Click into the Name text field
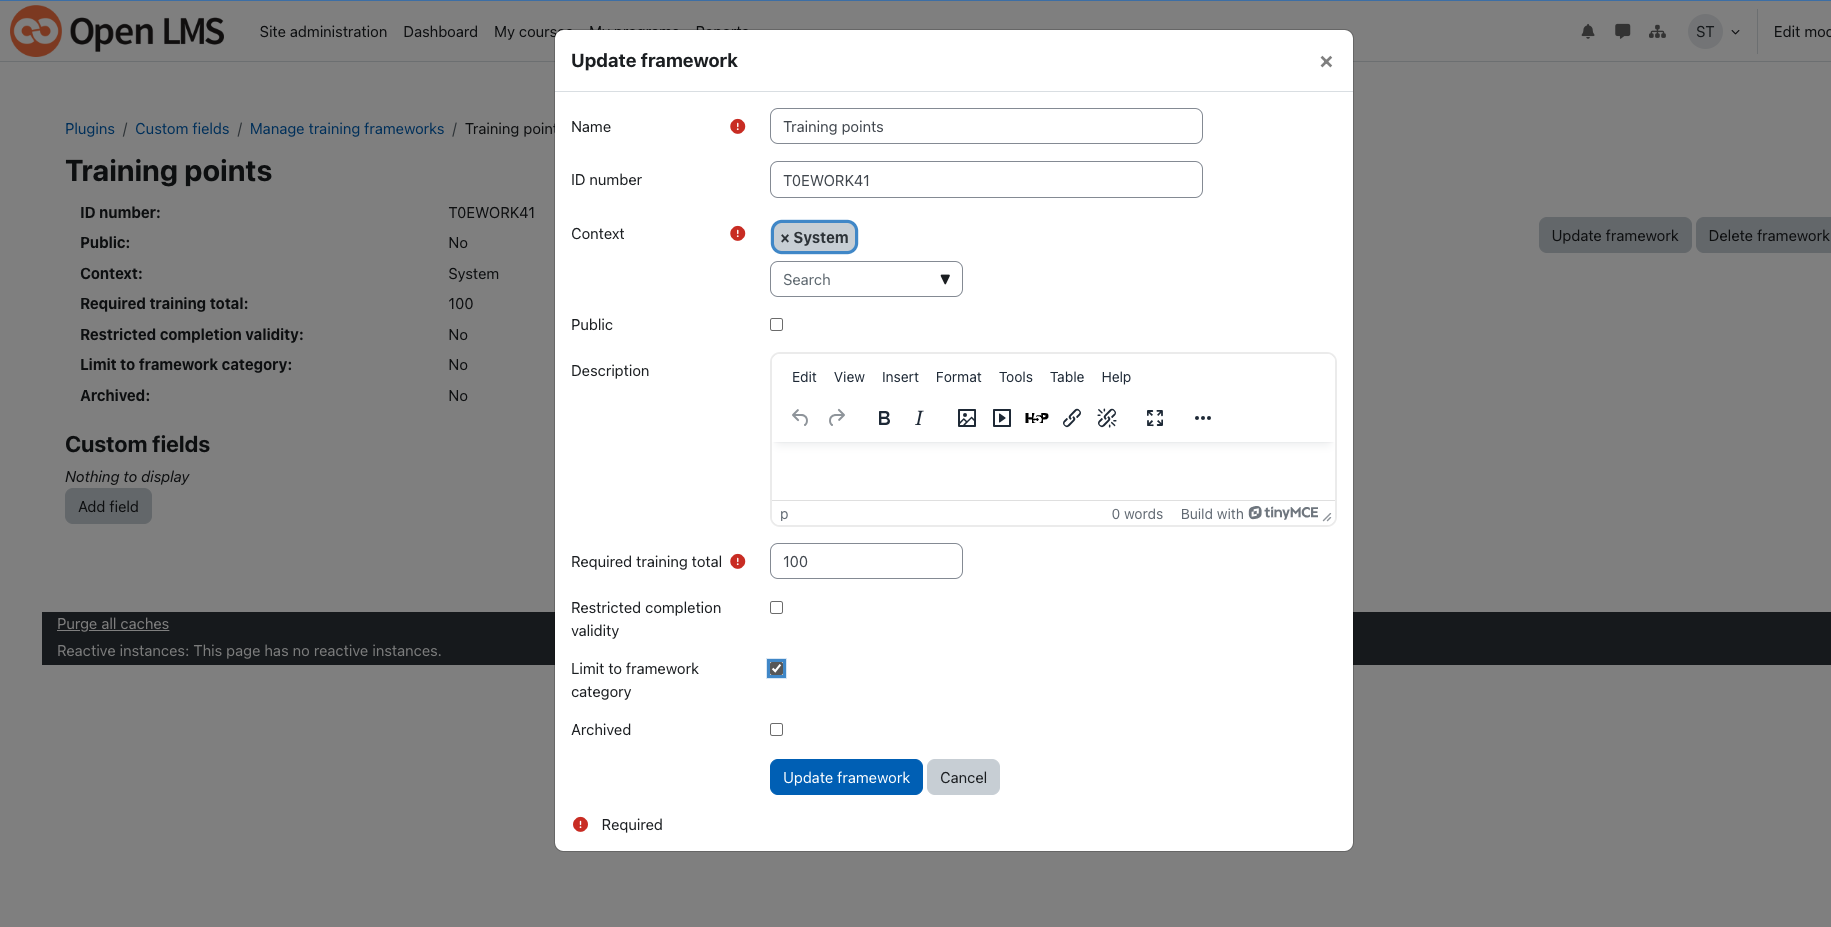This screenshot has width=1831, height=927. (986, 126)
